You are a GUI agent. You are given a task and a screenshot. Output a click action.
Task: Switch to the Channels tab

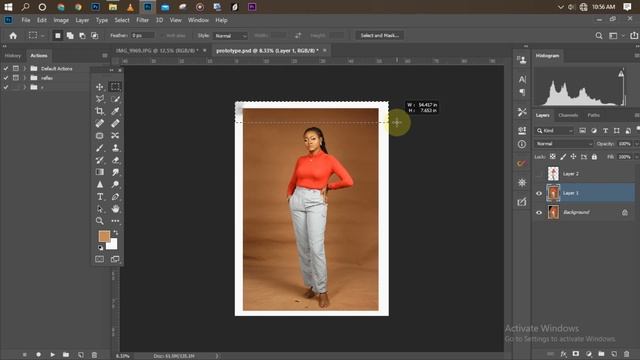point(568,116)
